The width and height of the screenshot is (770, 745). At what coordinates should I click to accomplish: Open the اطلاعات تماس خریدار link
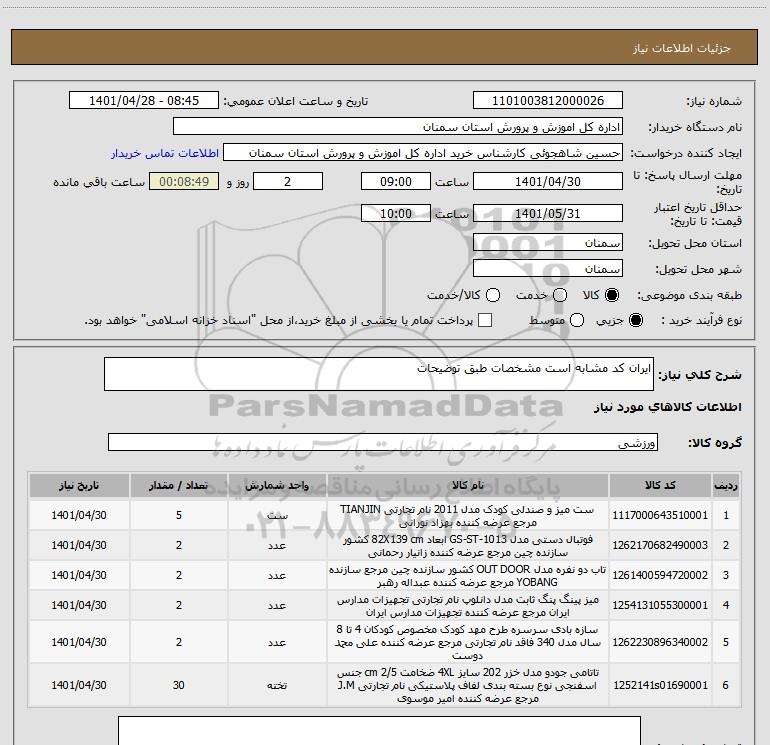coord(165,153)
